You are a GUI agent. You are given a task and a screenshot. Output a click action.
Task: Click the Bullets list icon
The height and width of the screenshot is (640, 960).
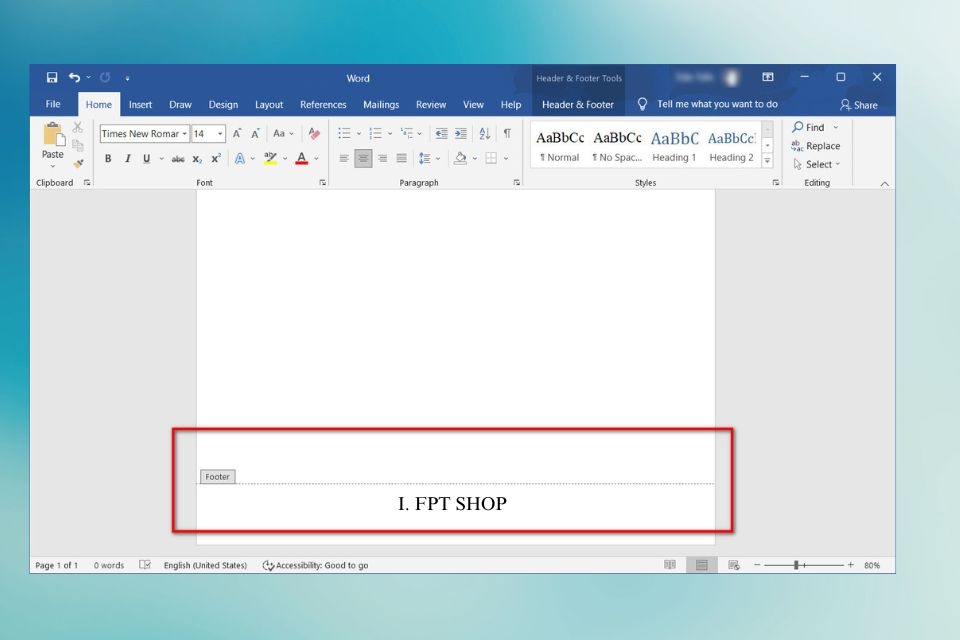click(344, 134)
